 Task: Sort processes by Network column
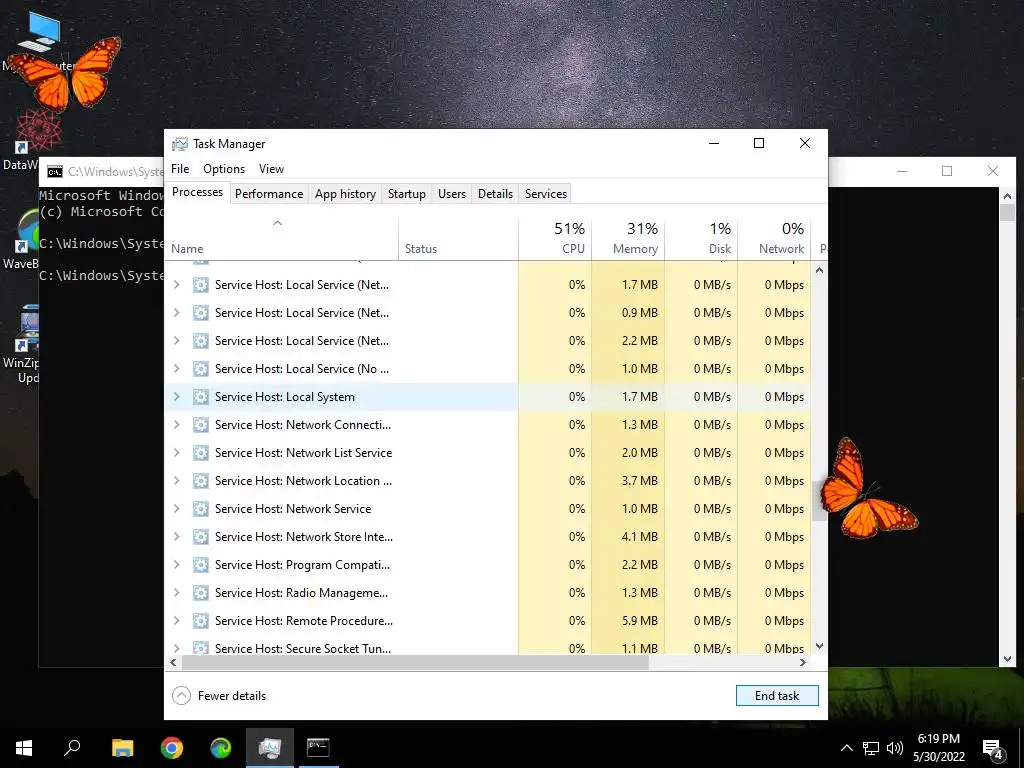click(775, 239)
